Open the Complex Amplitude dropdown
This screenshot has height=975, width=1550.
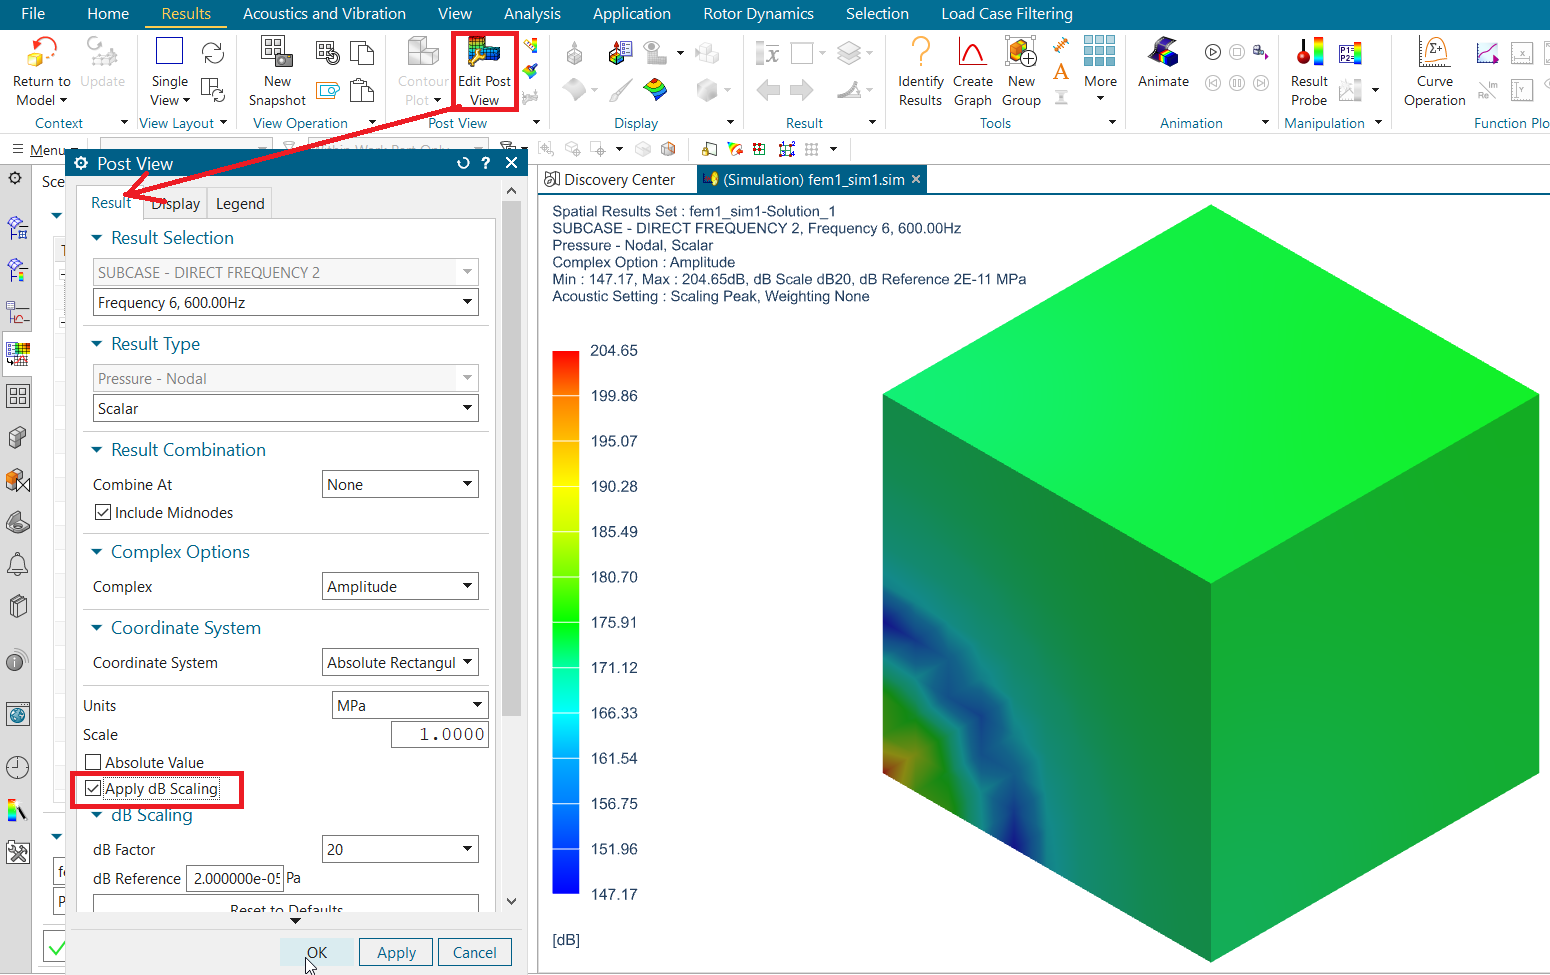pos(401,586)
